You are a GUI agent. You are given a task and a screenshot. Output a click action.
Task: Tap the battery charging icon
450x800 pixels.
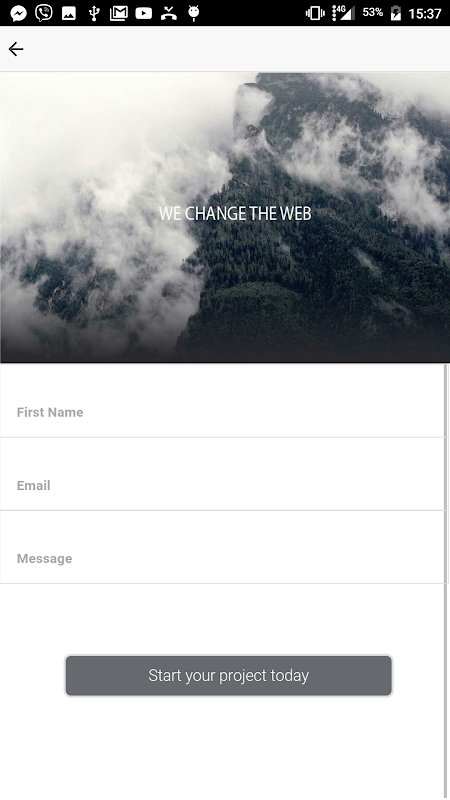click(x=396, y=13)
